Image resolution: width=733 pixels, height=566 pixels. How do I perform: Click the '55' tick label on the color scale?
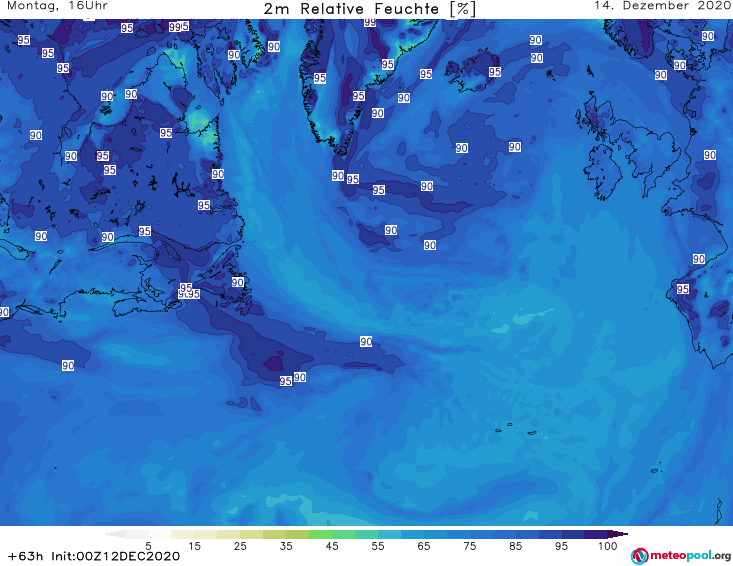click(378, 546)
